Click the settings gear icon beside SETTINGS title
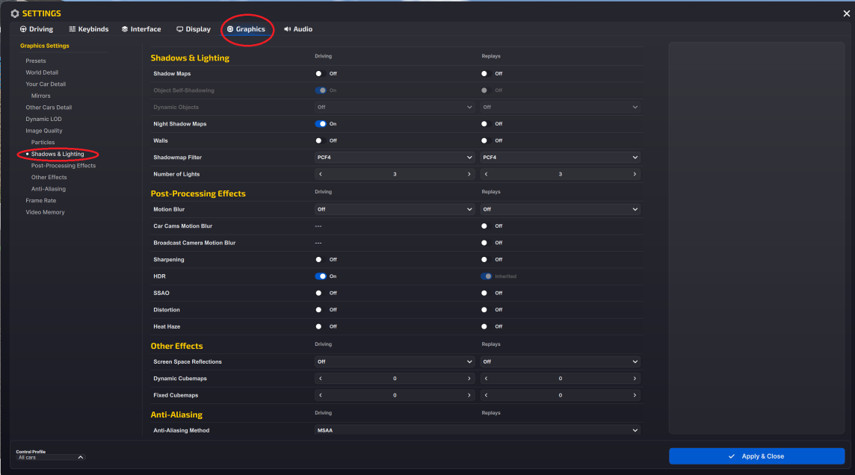 click(x=15, y=14)
